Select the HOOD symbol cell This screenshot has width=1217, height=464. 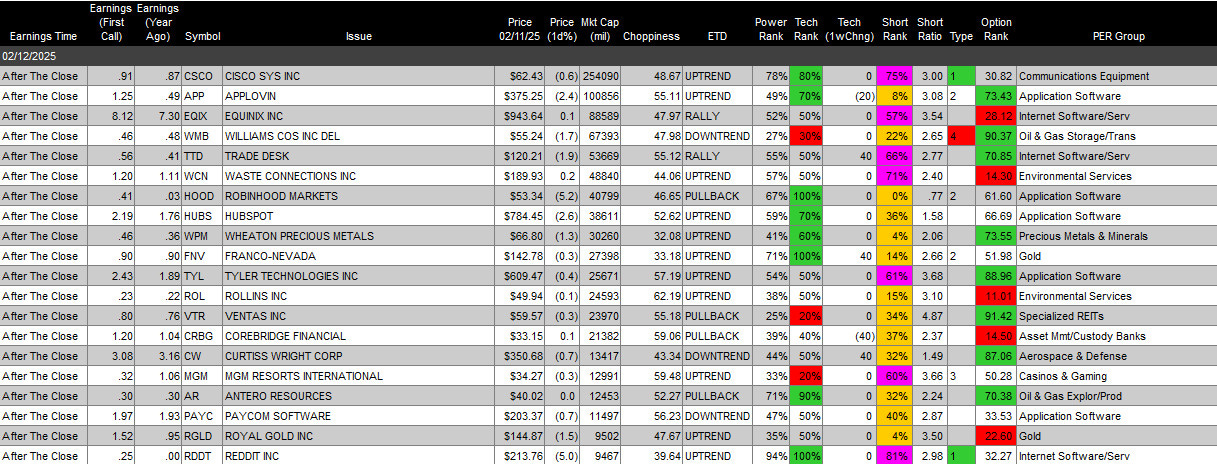[x=202, y=196]
